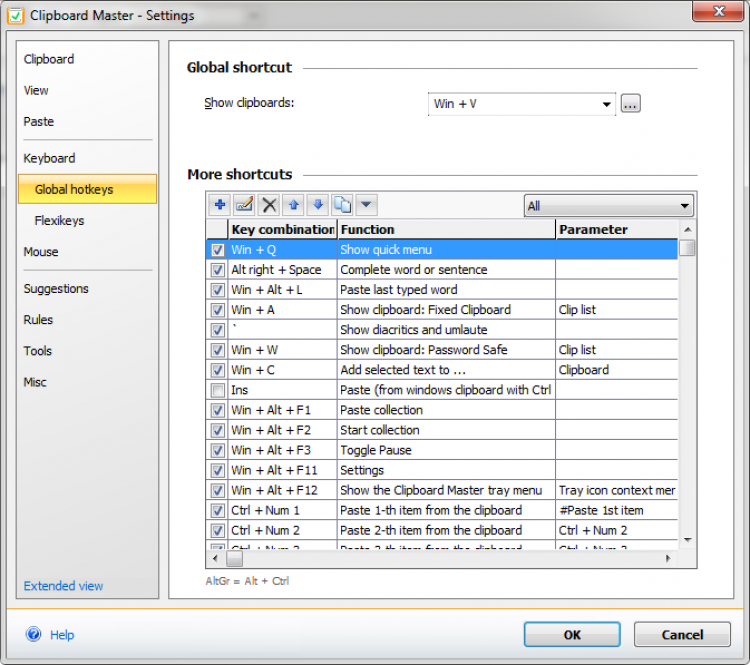
Task: Click the Extended view link
Action: (x=63, y=586)
